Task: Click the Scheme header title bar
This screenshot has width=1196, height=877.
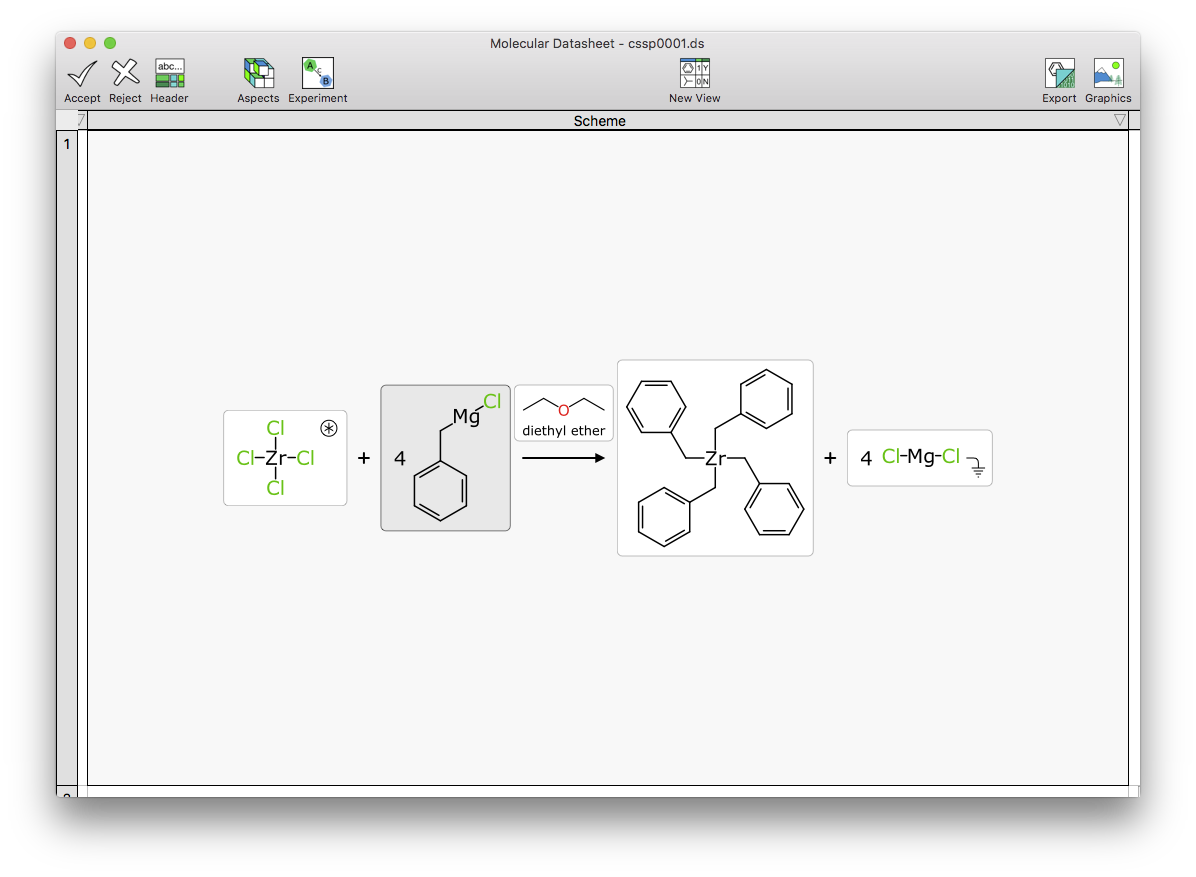Action: [x=600, y=120]
